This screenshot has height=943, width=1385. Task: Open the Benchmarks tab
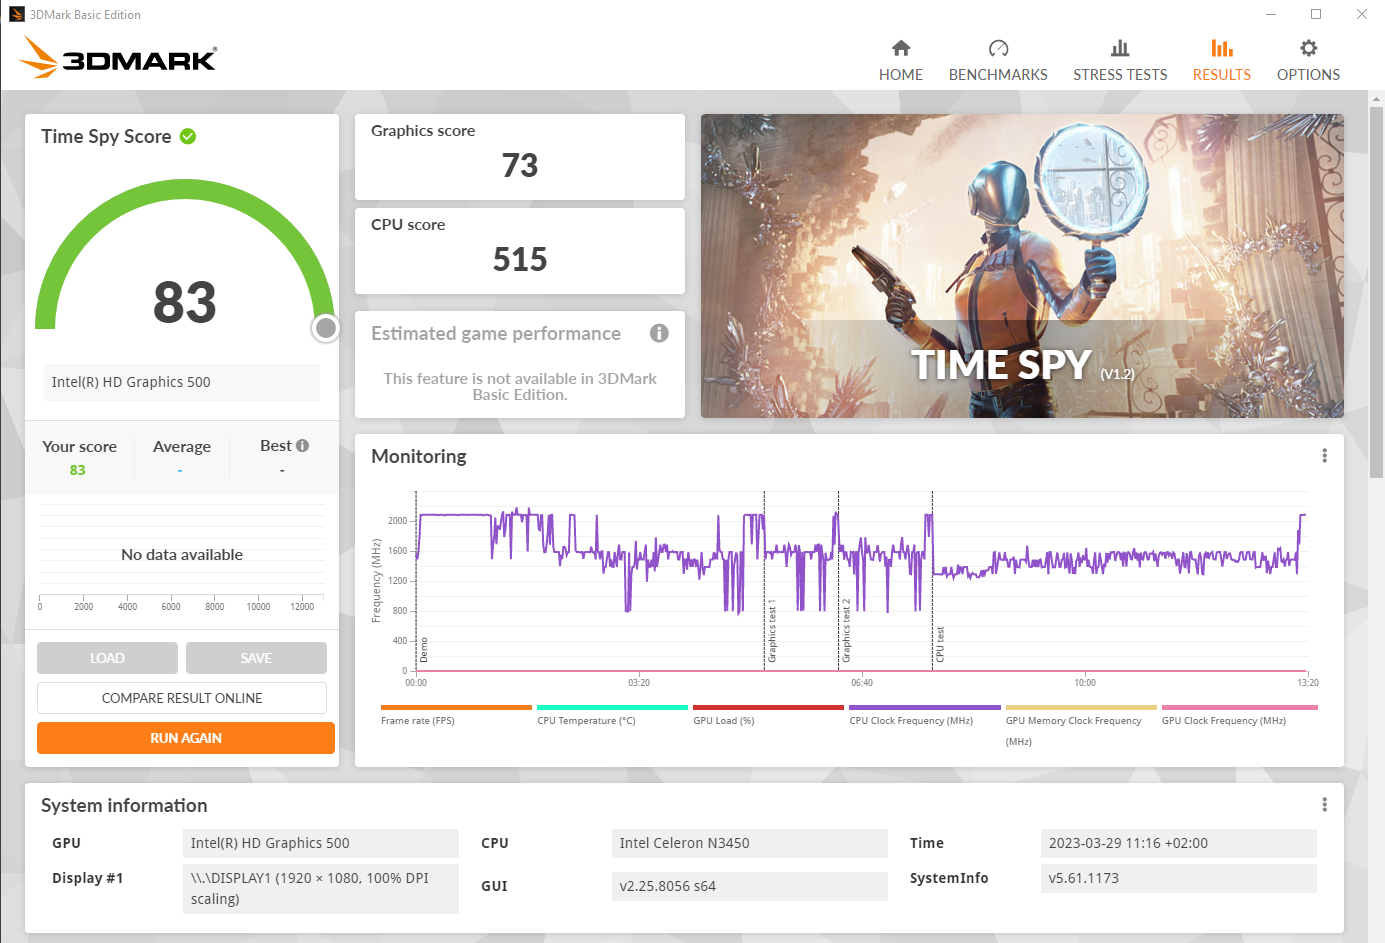click(x=998, y=61)
